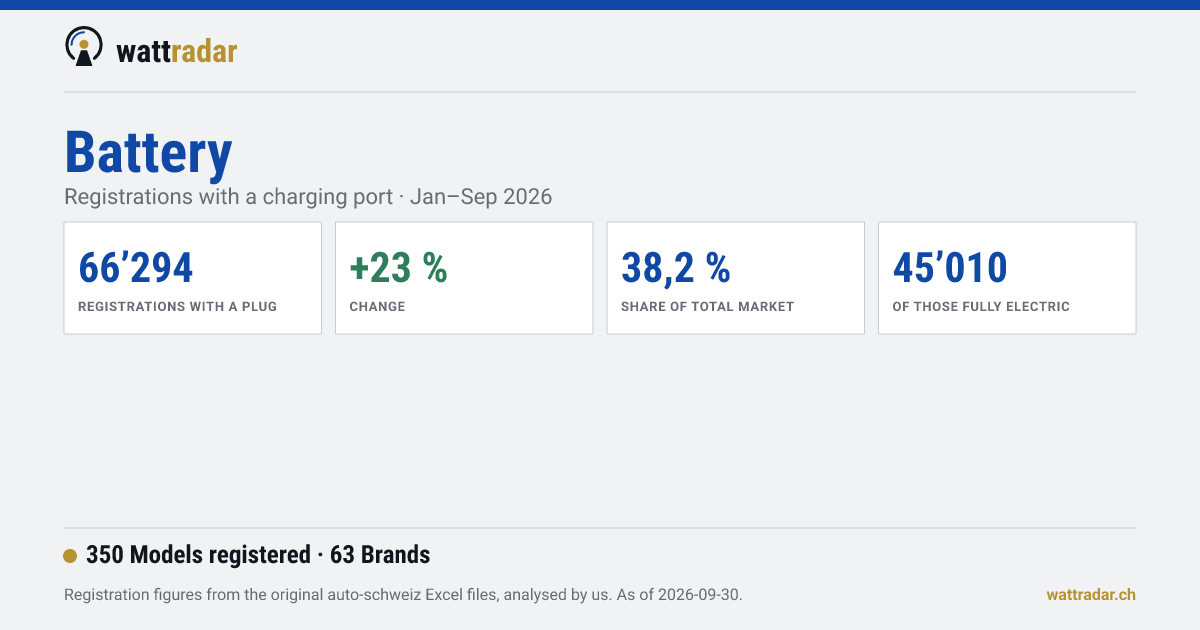1200x630 pixels.
Task: Click the 63 Brands text
Action: (380, 555)
